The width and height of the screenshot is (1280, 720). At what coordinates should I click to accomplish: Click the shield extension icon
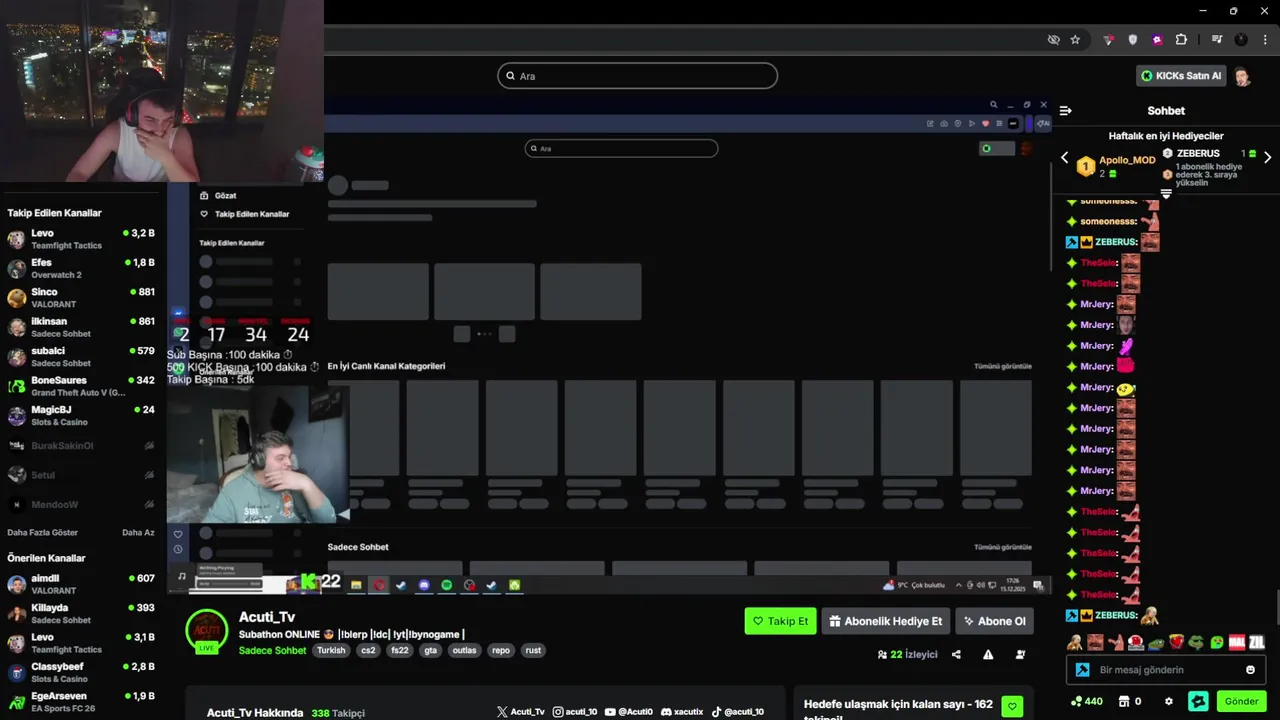pos(1133,40)
